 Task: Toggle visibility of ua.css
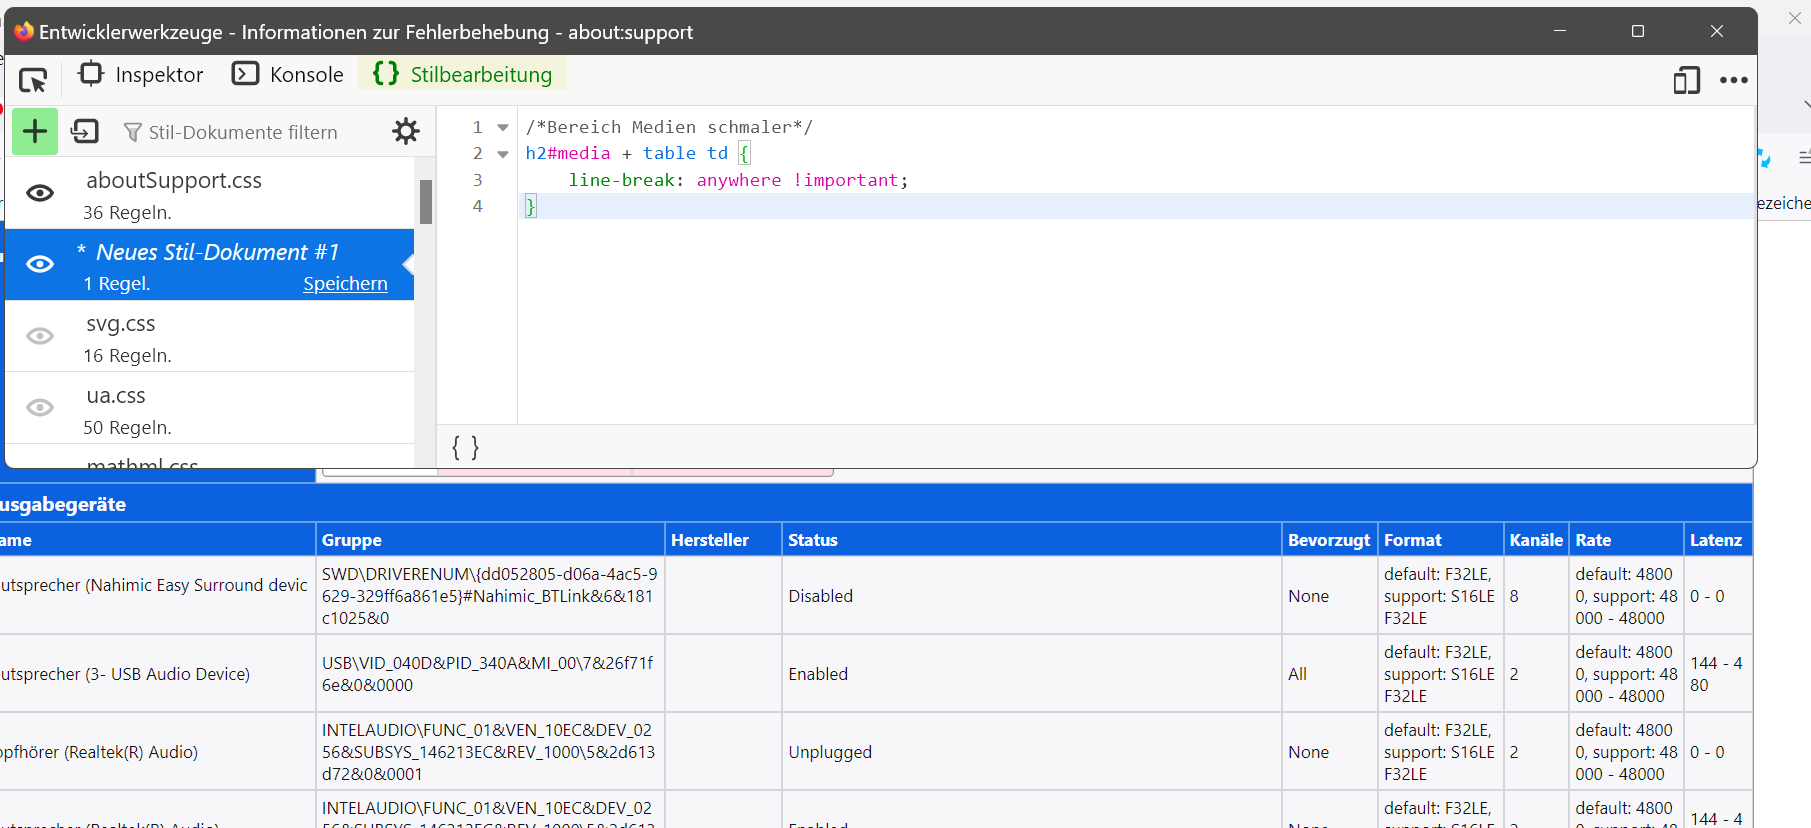coord(40,408)
